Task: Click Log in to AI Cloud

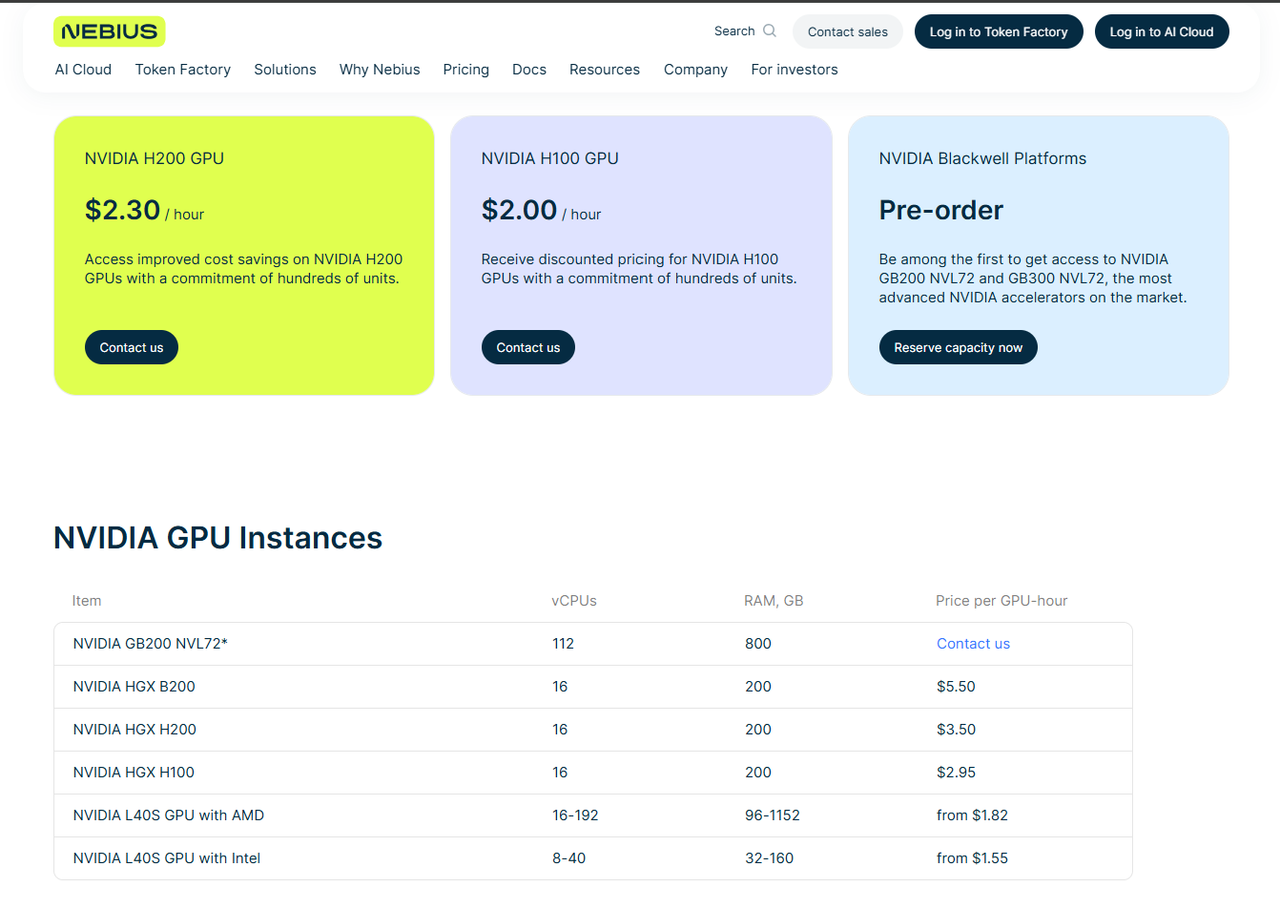Action: point(1162,32)
